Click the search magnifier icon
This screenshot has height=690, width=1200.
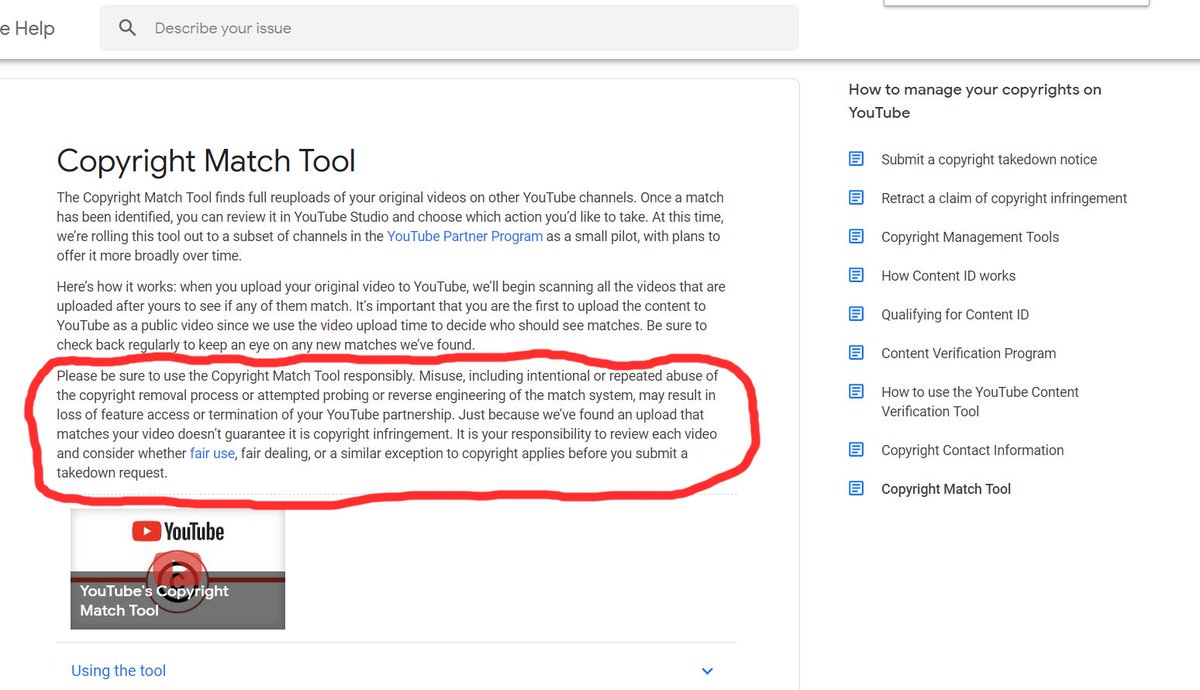[x=127, y=28]
